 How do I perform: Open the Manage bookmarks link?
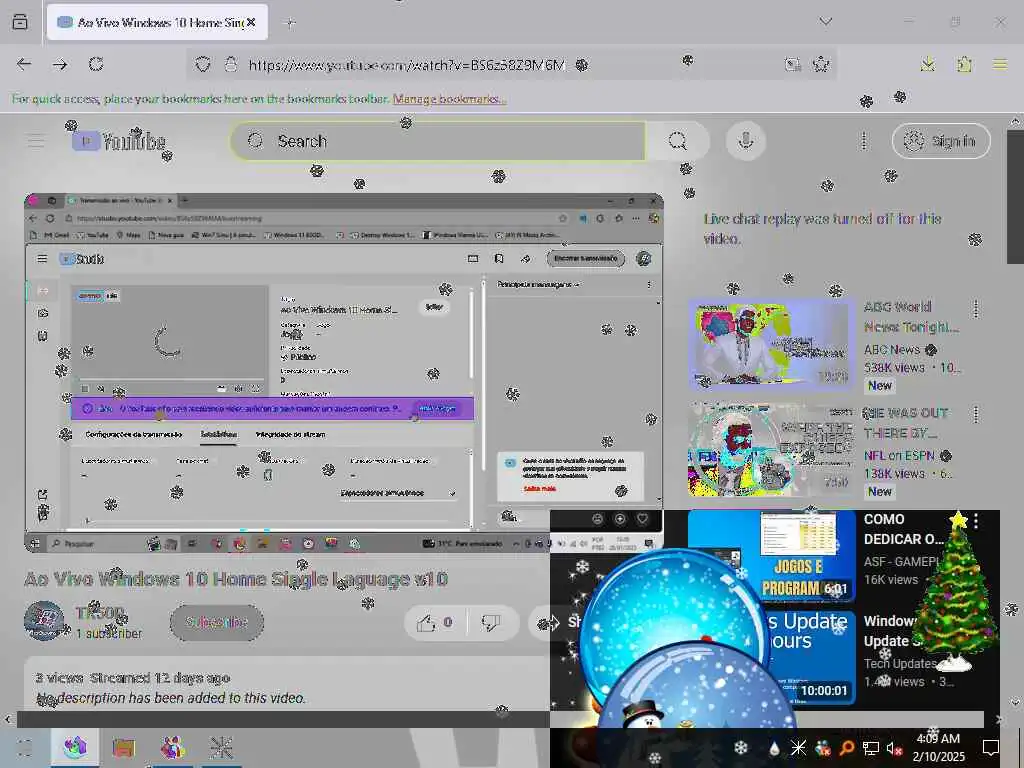point(449,99)
